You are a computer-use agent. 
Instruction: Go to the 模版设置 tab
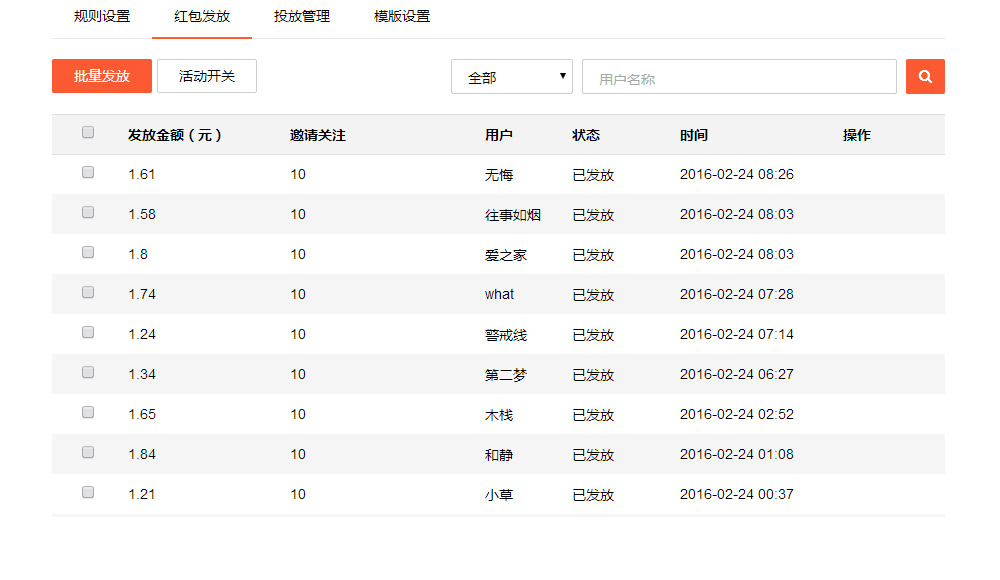tap(402, 17)
